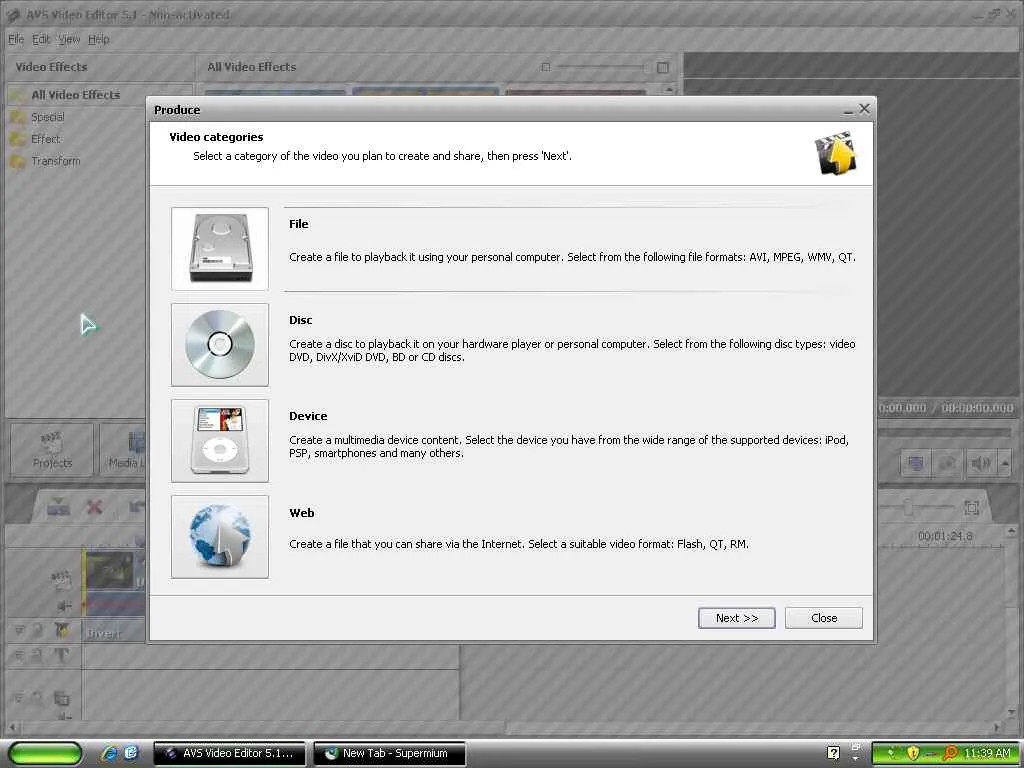This screenshot has height=768, width=1024.
Task: Select the Transform folder
Action: tap(56, 161)
